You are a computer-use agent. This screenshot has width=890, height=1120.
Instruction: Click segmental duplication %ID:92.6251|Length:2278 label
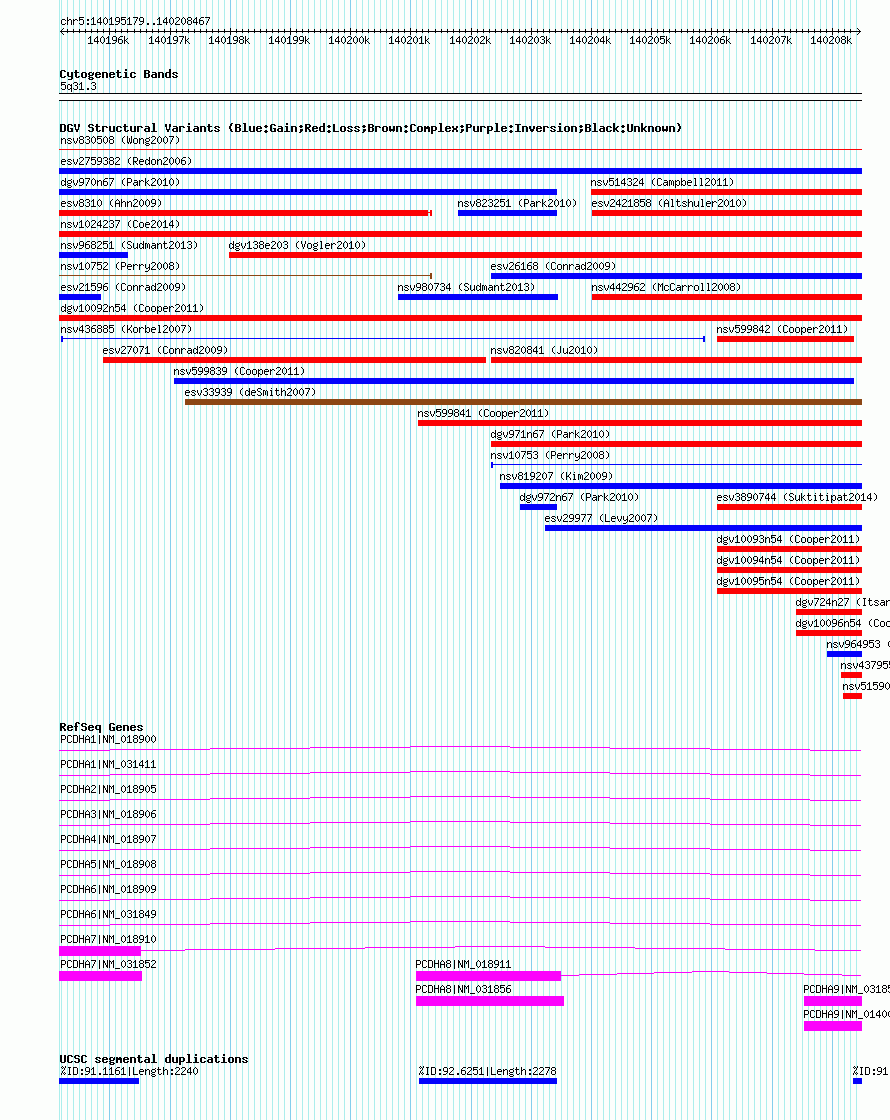(488, 1071)
